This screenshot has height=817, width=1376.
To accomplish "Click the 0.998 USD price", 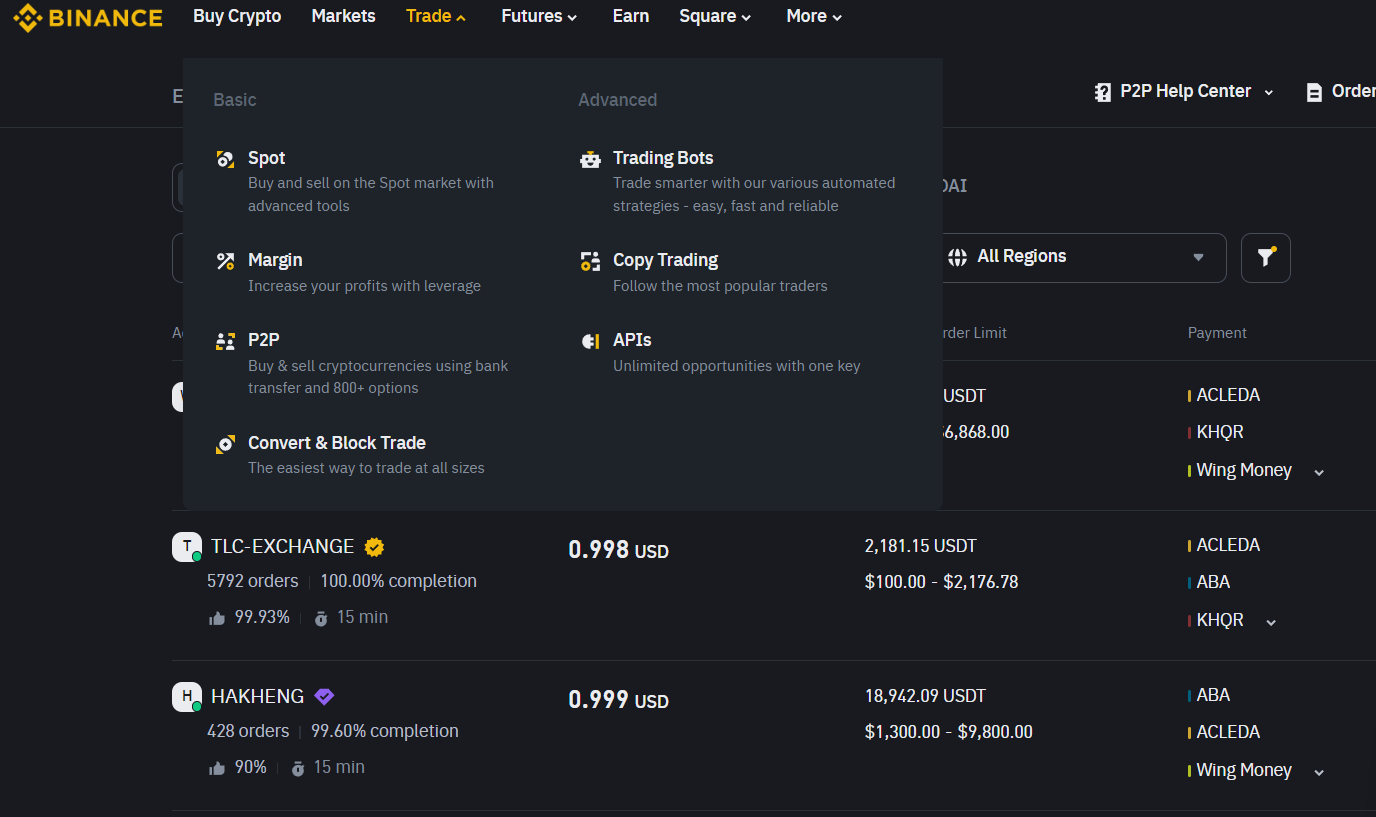I will click(618, 550).
